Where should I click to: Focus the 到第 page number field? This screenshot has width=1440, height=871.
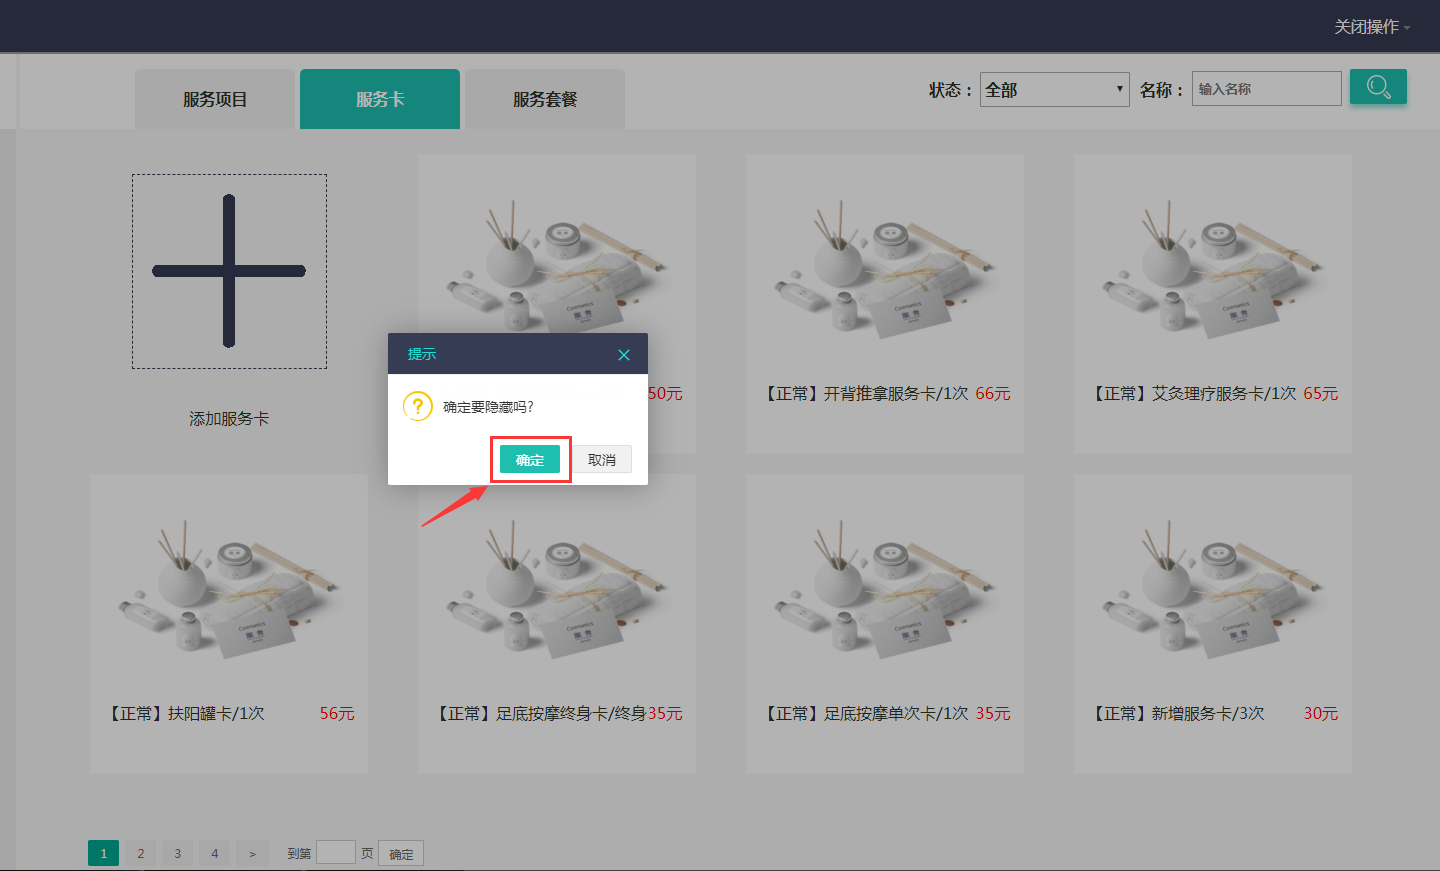[336, 852]
